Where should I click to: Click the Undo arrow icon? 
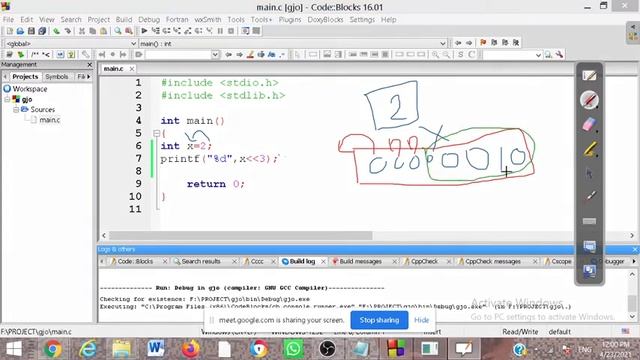(x=56, y=31)
